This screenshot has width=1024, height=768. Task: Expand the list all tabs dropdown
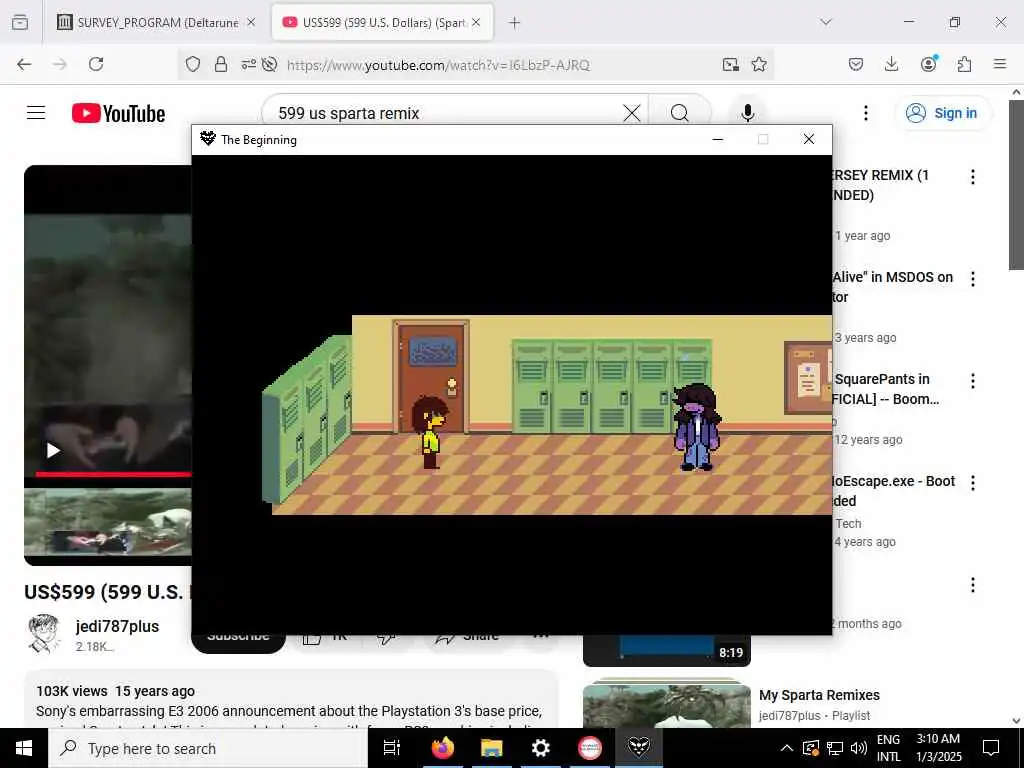click(x=826, y=22)
